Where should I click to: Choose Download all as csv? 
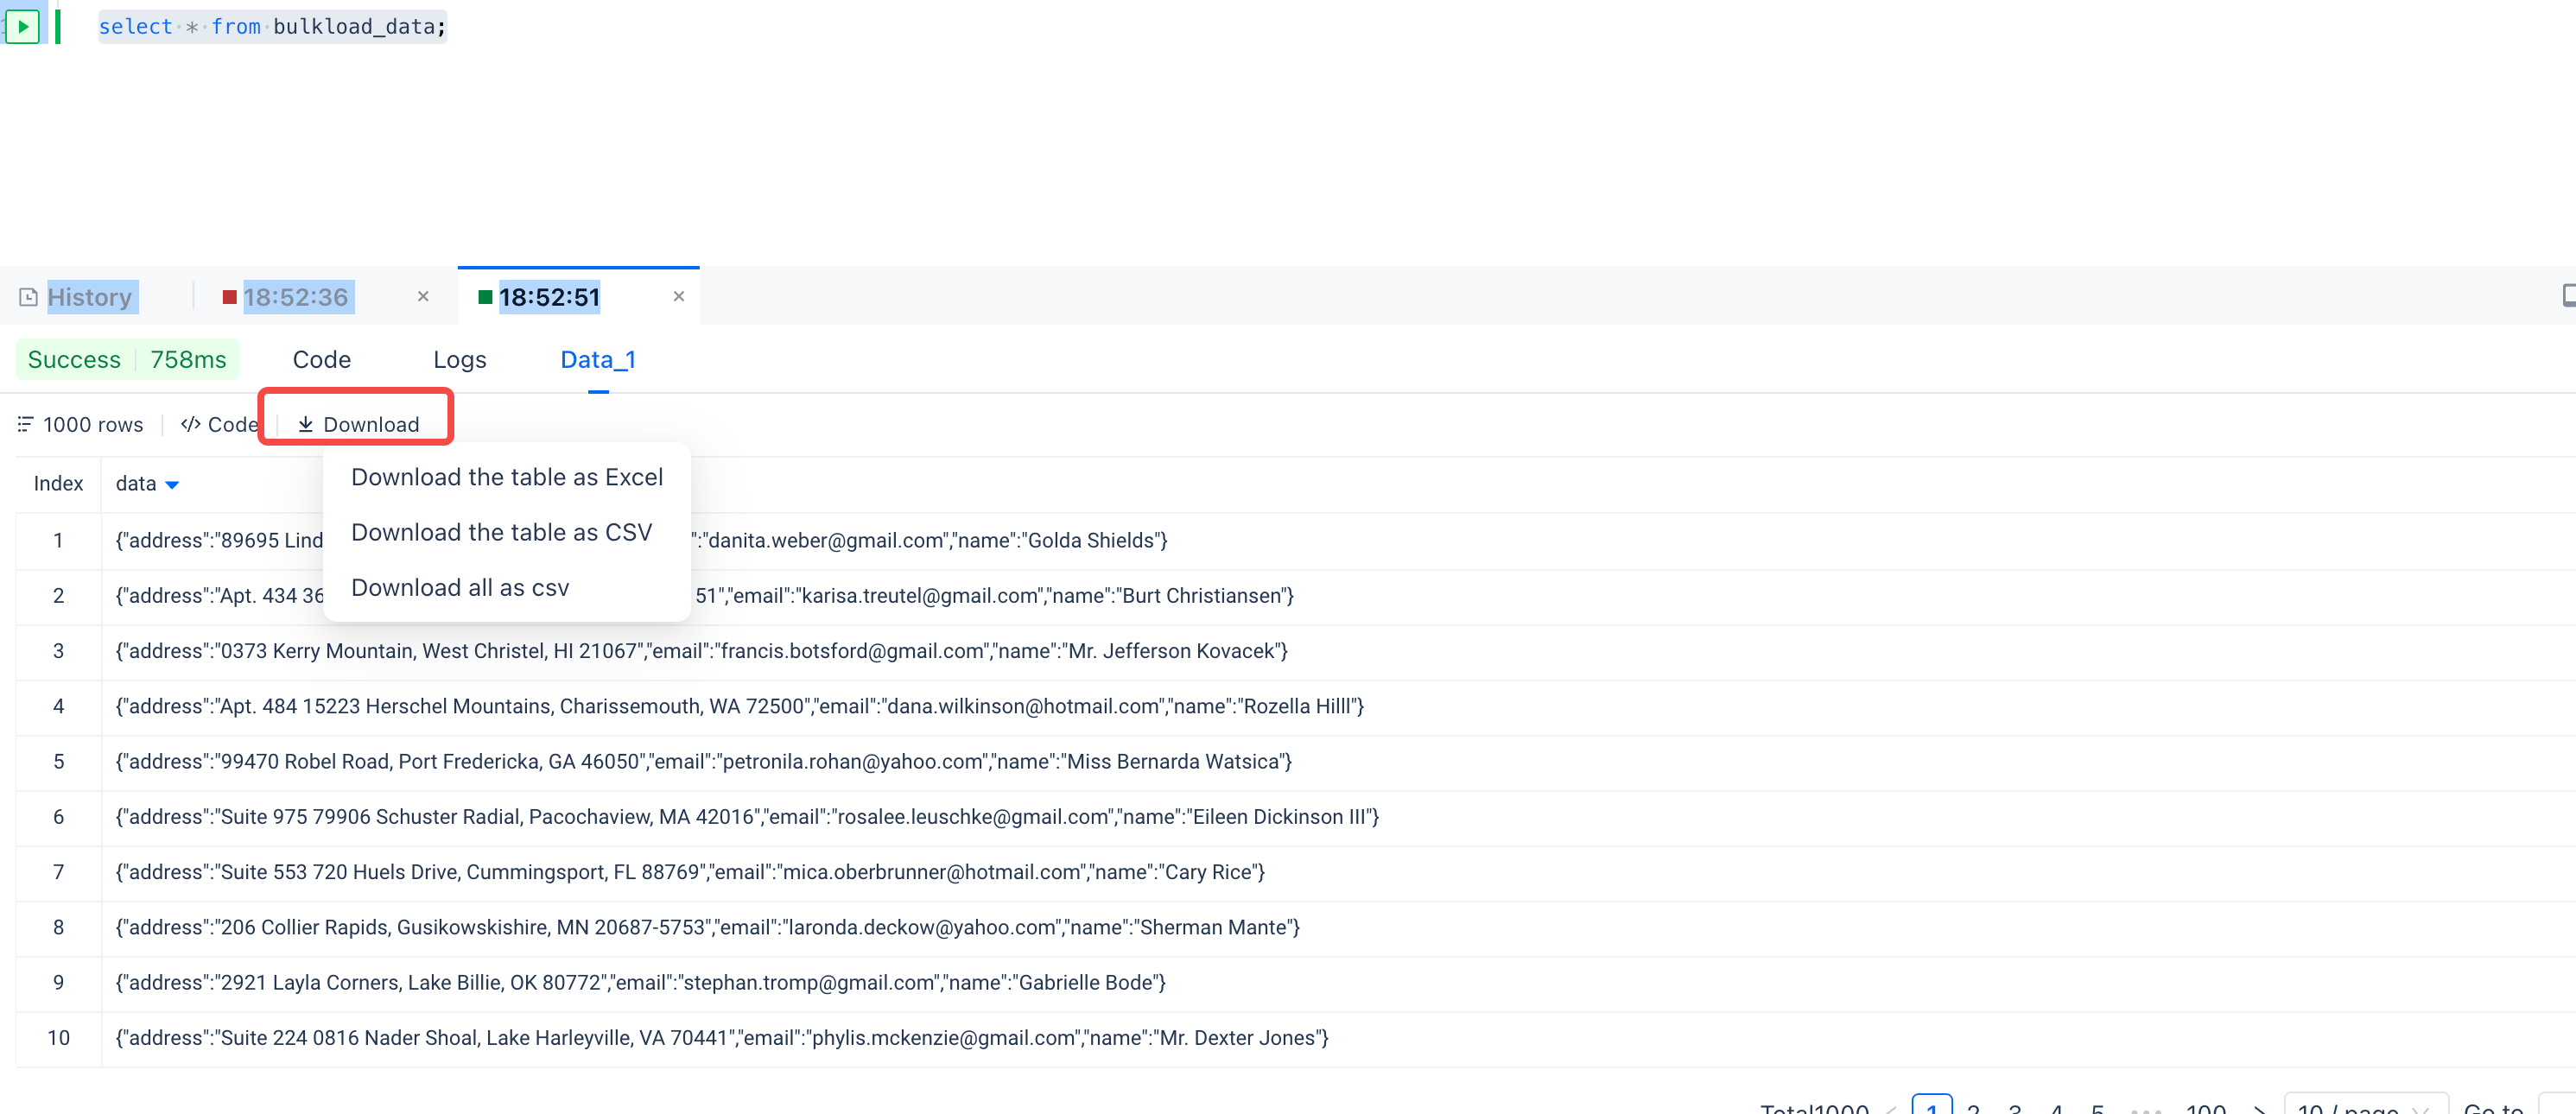coord(460,587)
